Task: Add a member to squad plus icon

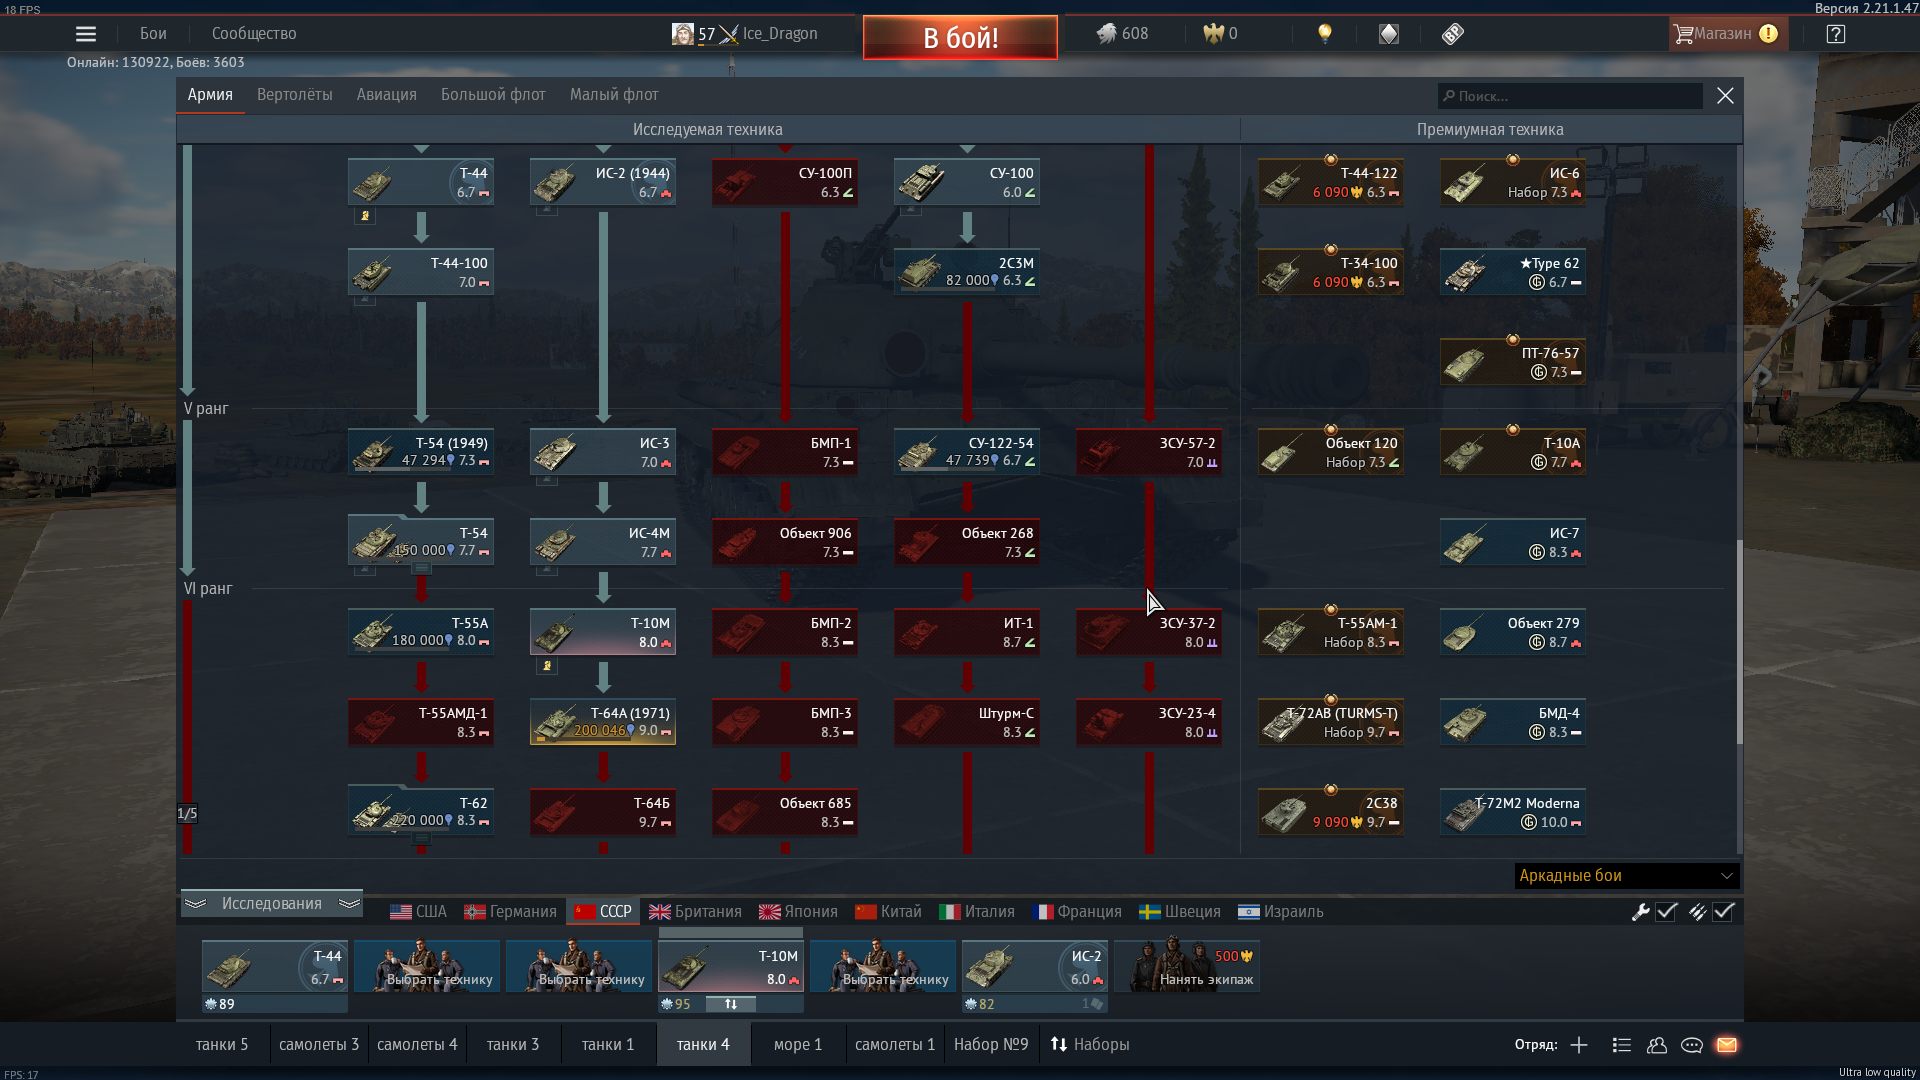Action: click(x=1579, y=1045)
